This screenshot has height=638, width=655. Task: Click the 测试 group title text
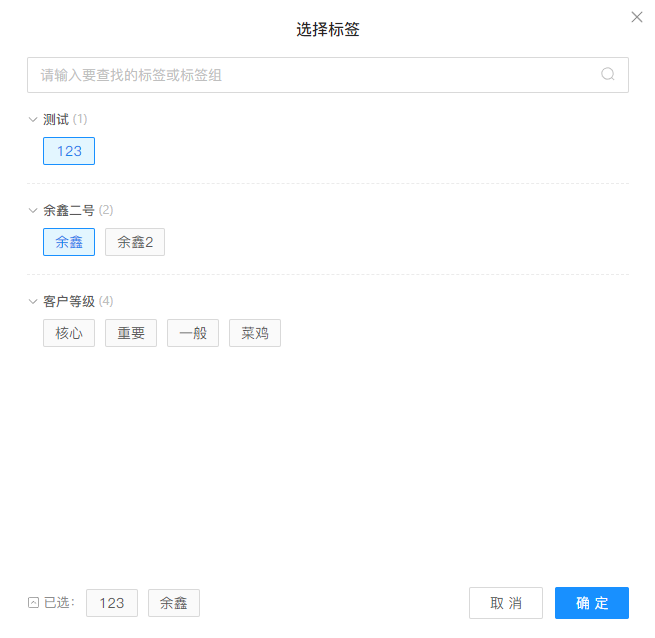tap(56, 120)
